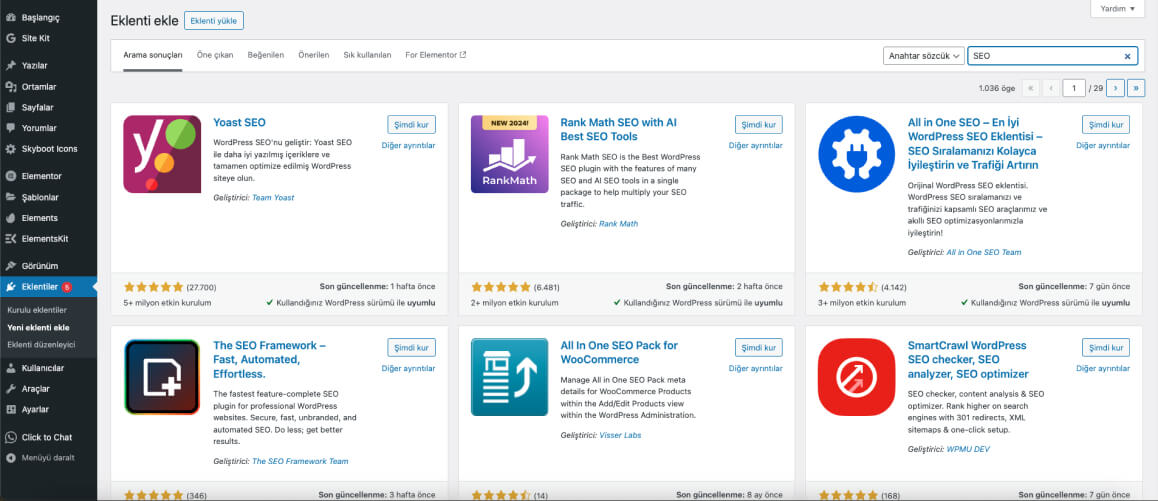Collapse the menu with Menüyü daralt icon
This screenshot has height=501, width=1158.
pos(10,458)
